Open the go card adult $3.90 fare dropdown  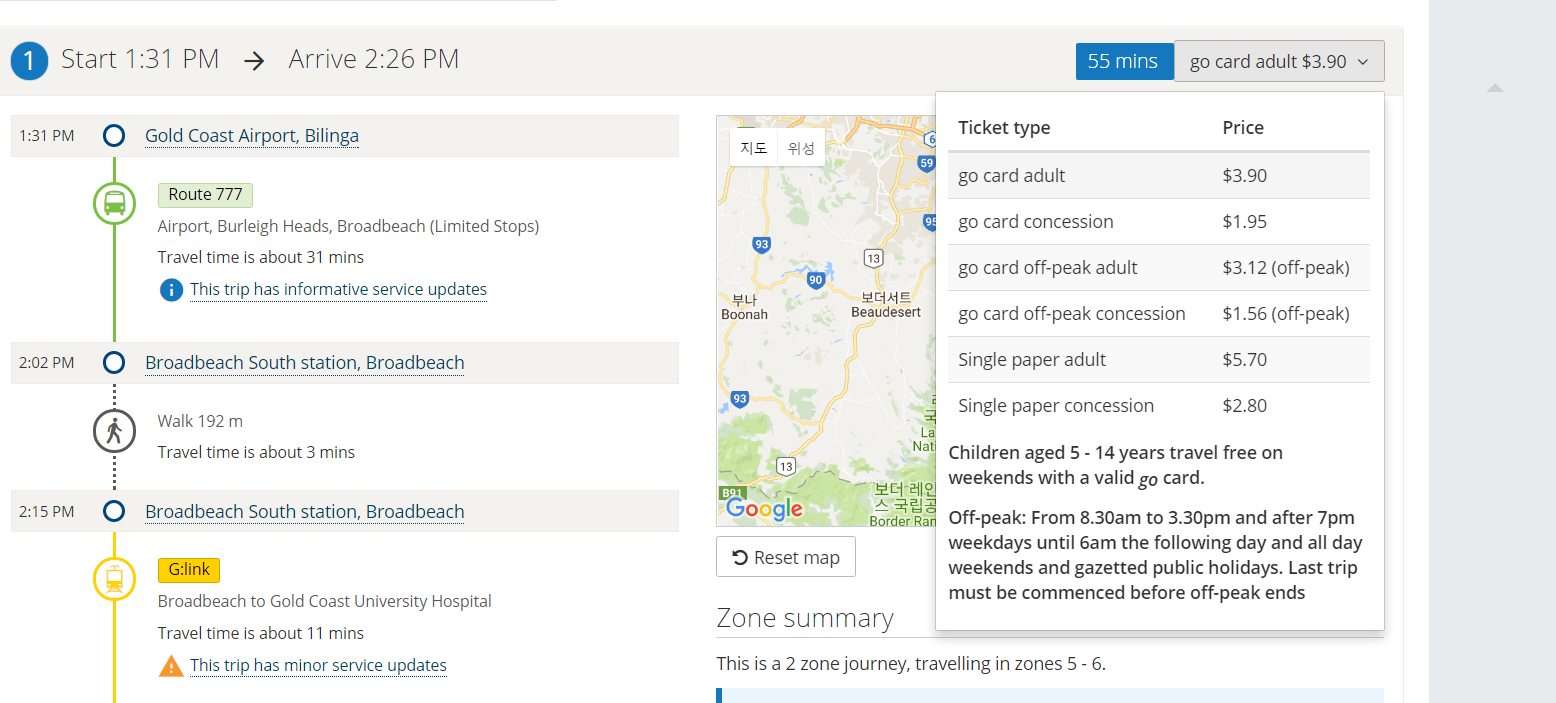[1279, 61]
